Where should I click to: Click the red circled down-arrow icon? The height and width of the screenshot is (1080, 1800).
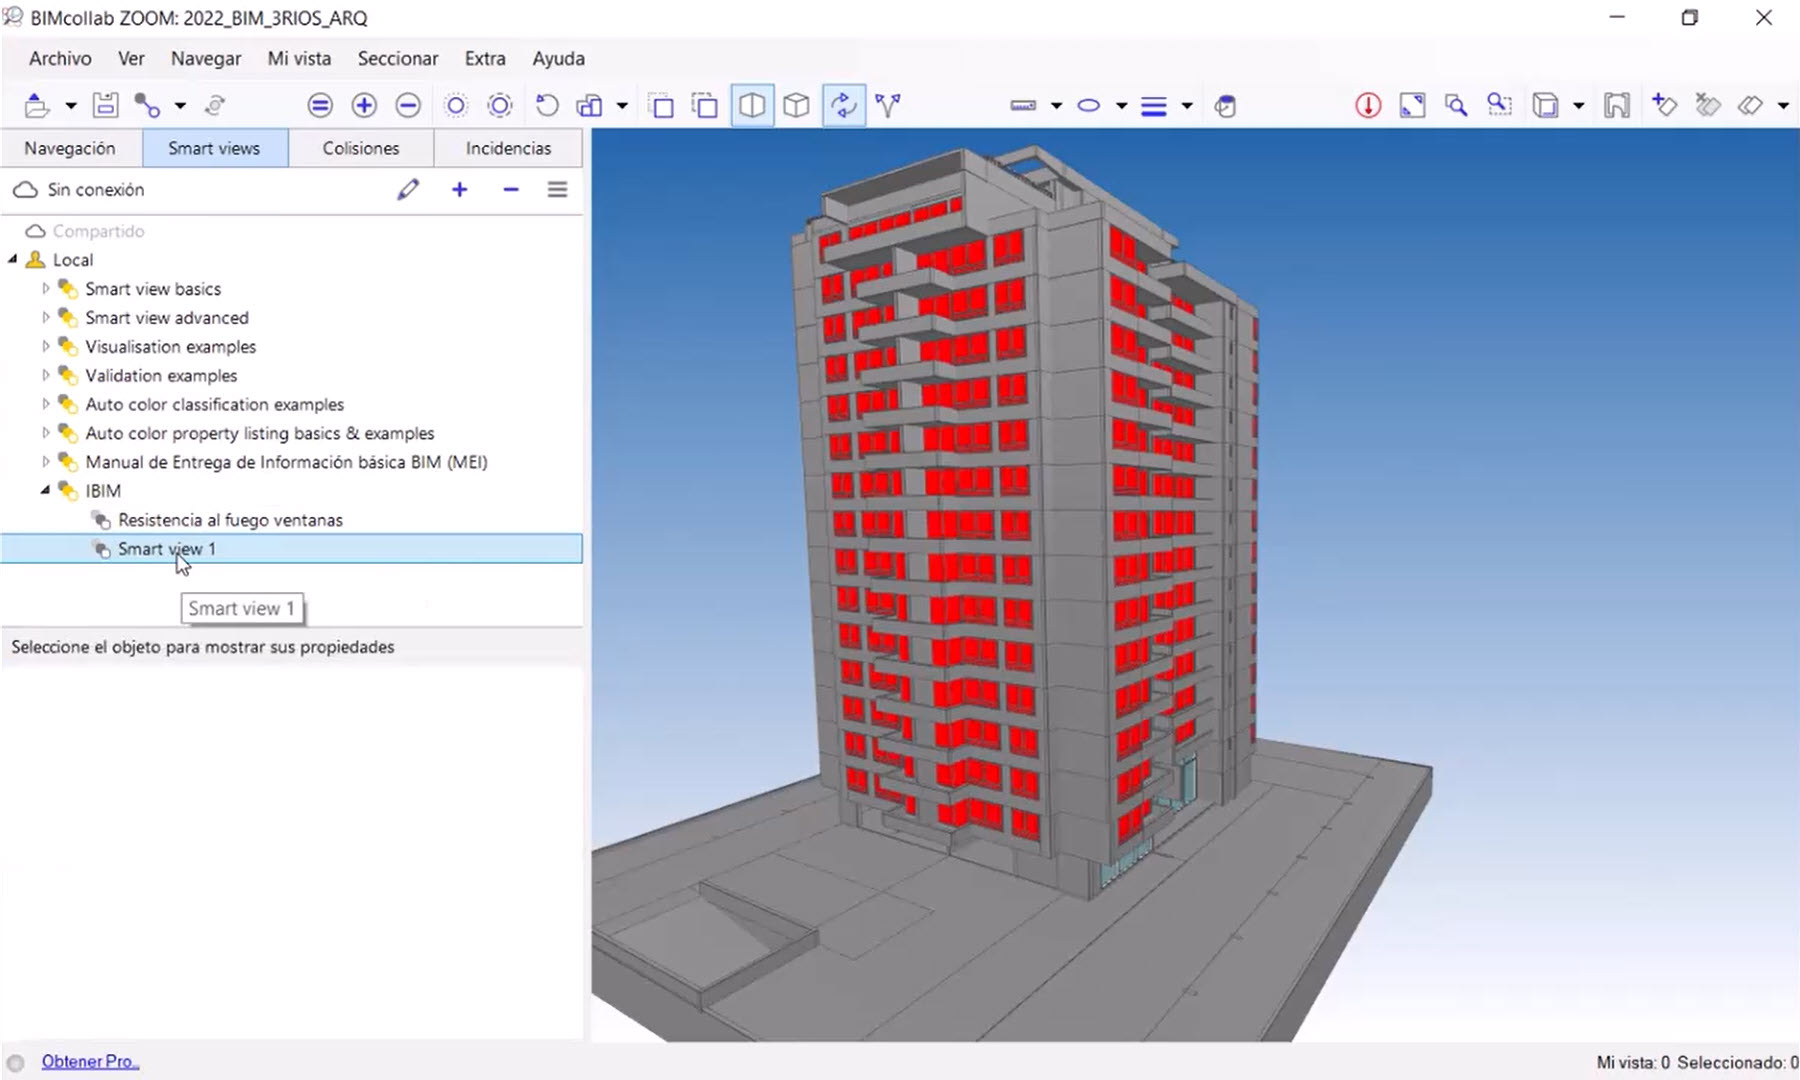pyautogui.click(x=1368, y=105)
